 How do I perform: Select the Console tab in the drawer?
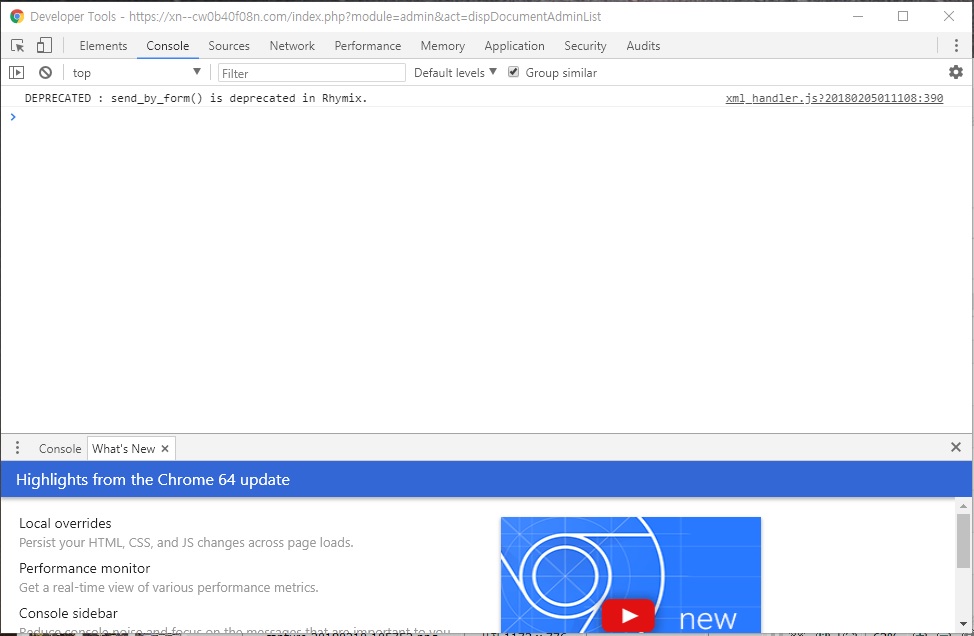click(x=60, y=449)
